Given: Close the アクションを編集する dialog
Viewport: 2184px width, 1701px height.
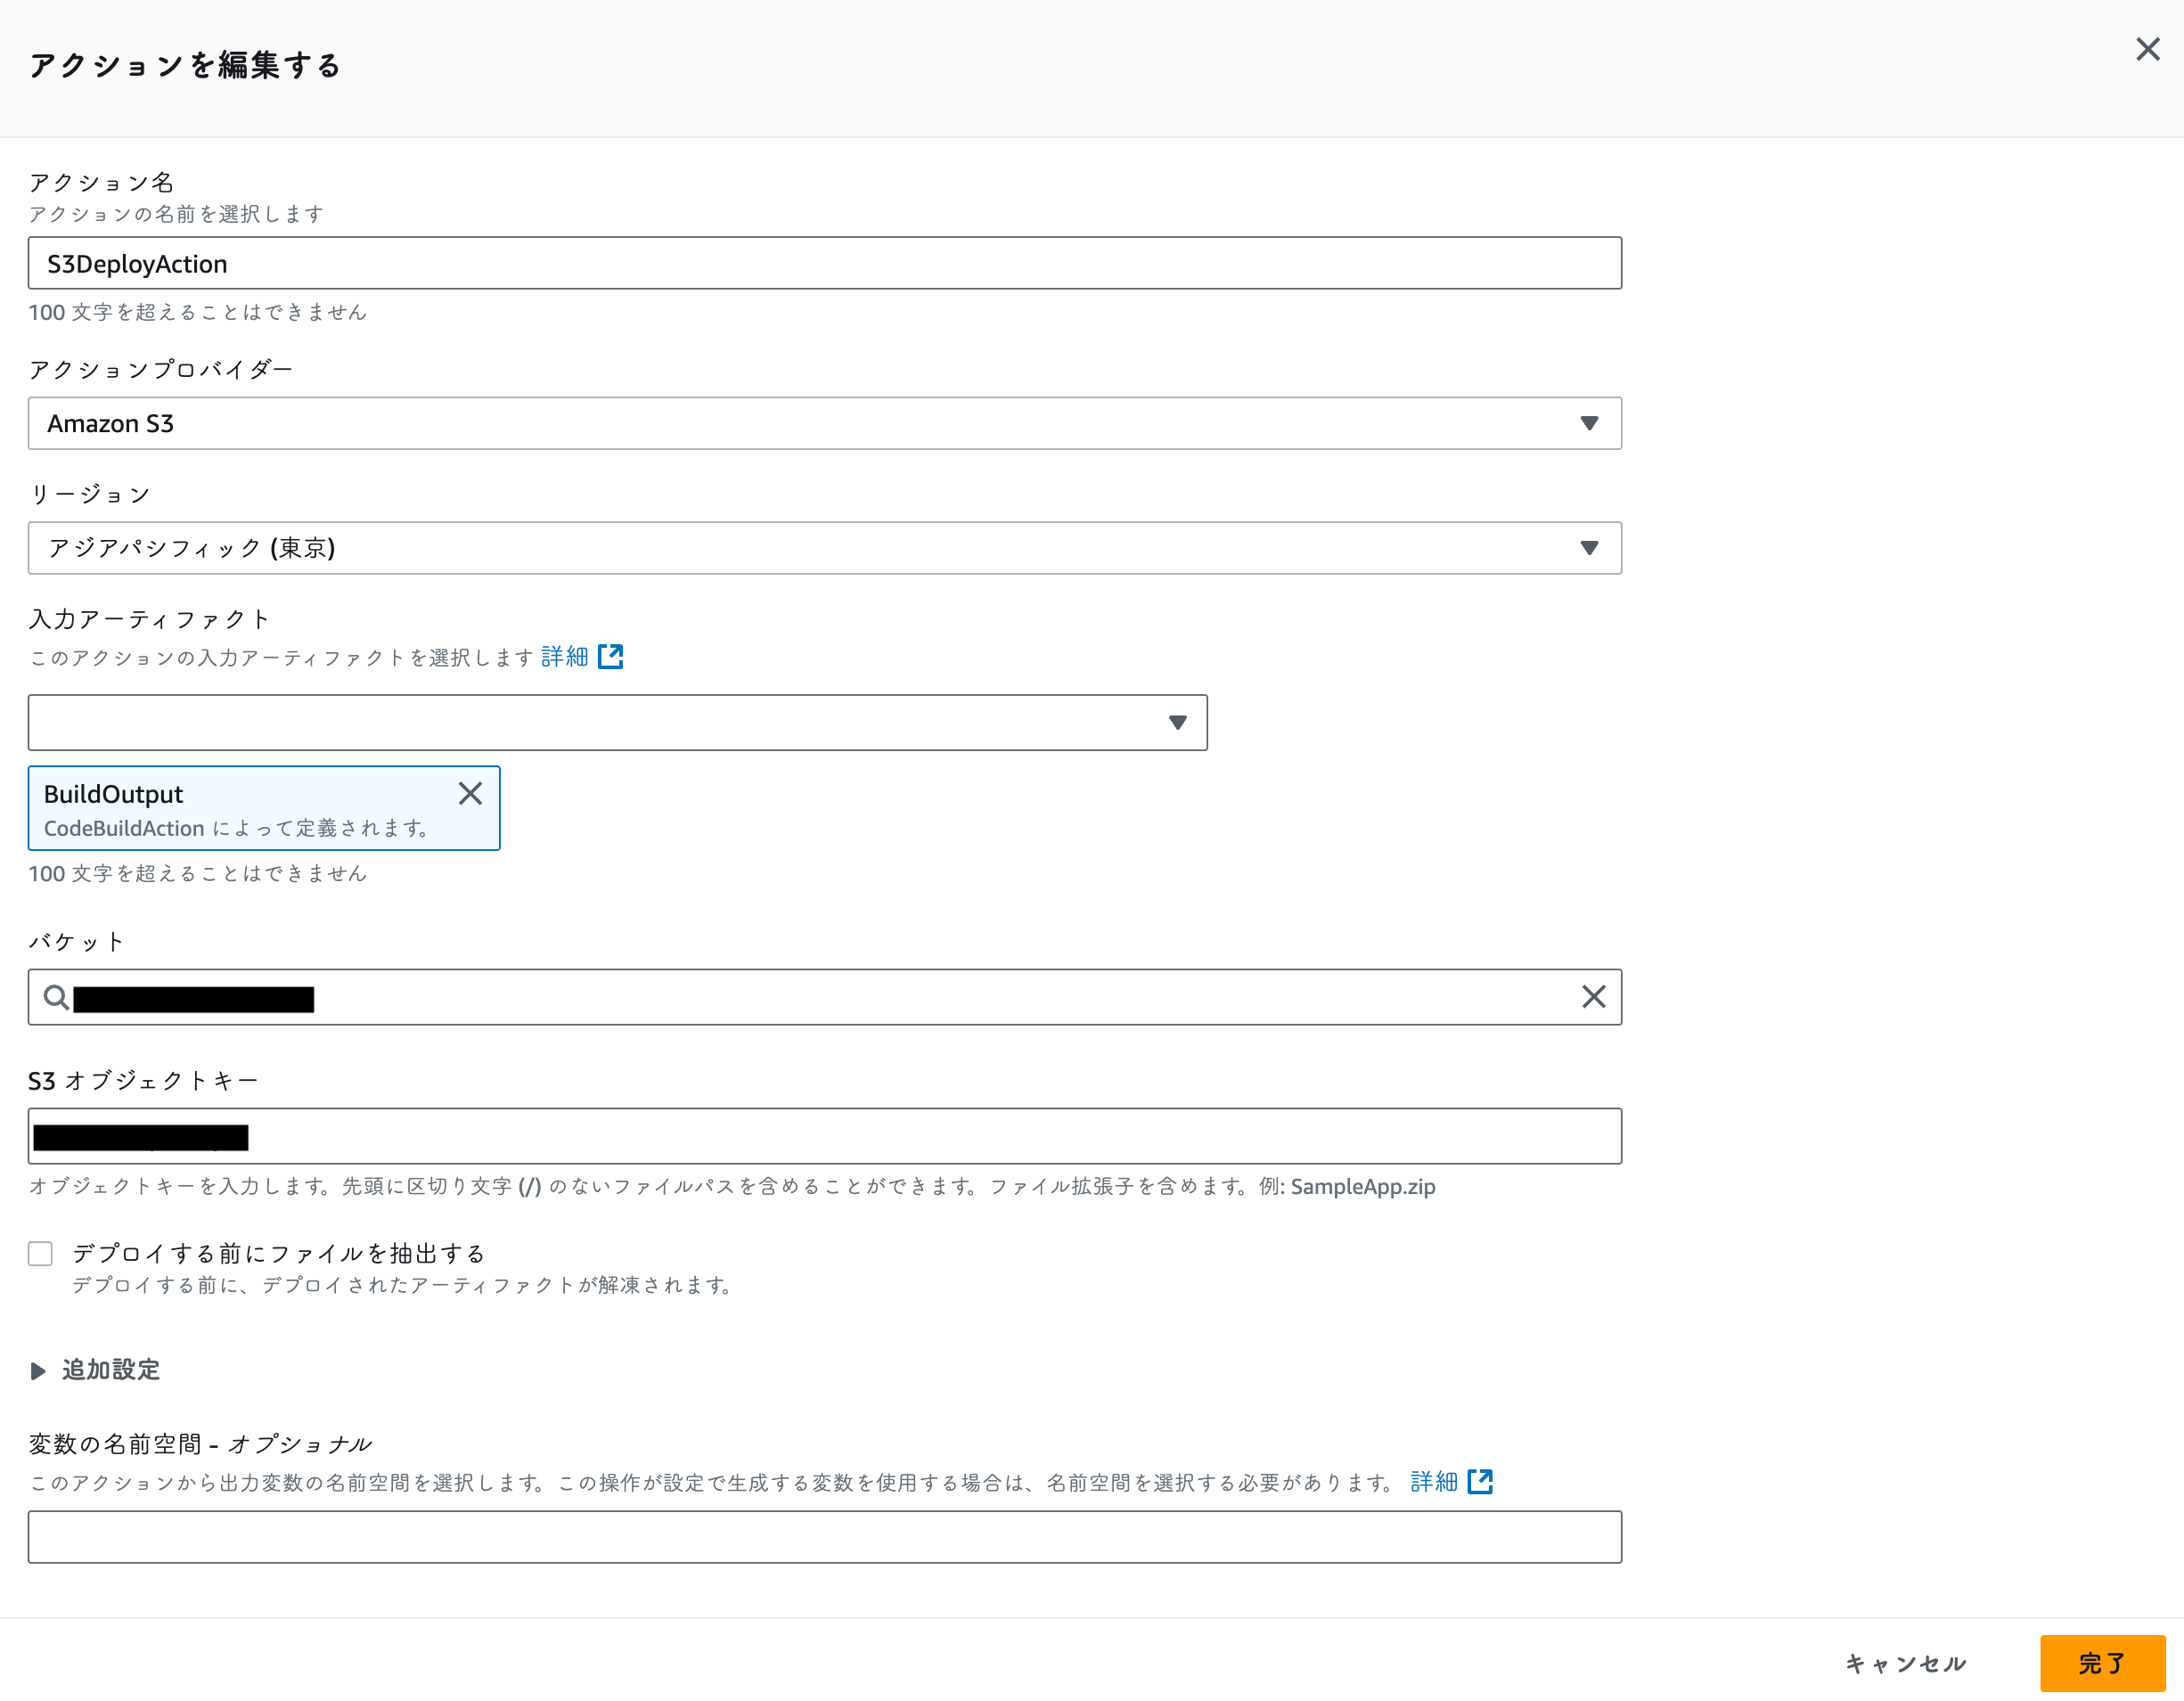Looking at the screenshot, I should pos(2147,49).
